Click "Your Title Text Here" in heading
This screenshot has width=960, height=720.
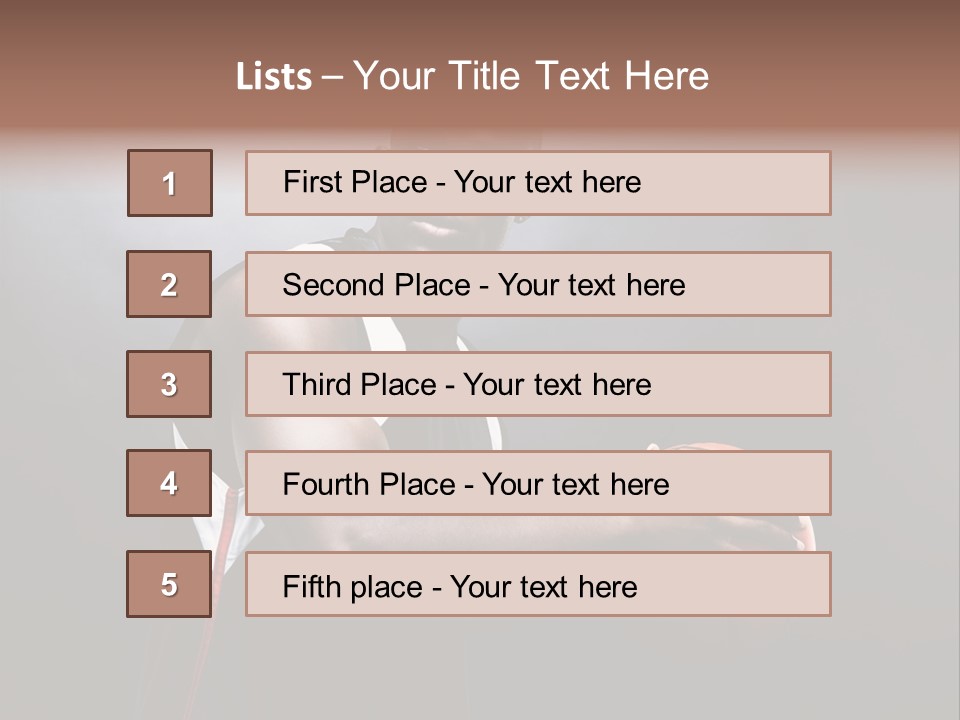point(531,76)
